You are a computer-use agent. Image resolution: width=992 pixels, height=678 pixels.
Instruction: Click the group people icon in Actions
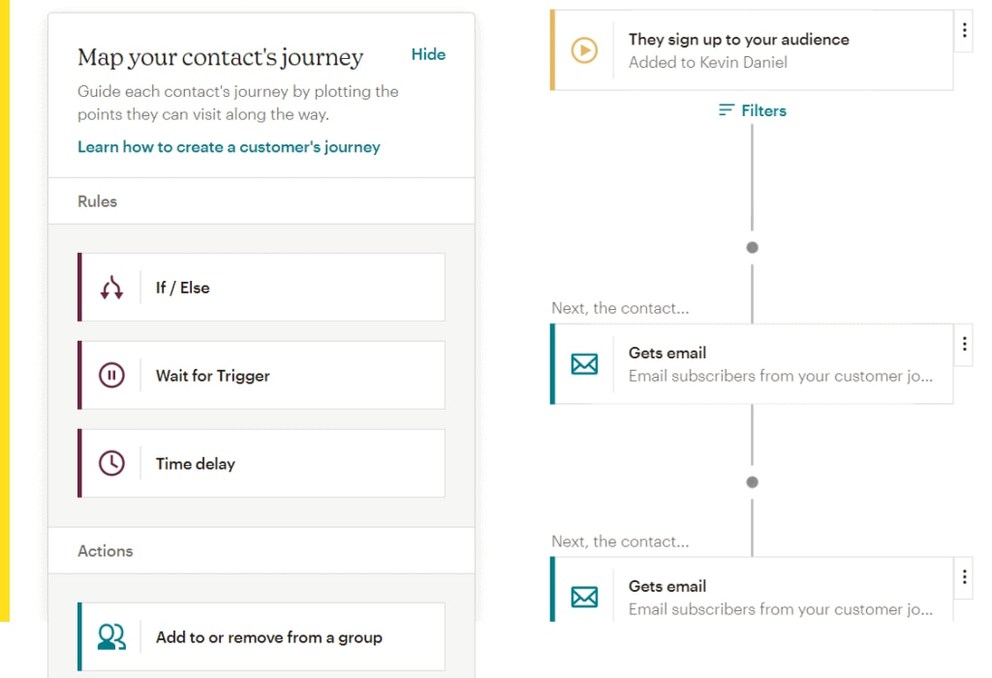click(111, 637)
